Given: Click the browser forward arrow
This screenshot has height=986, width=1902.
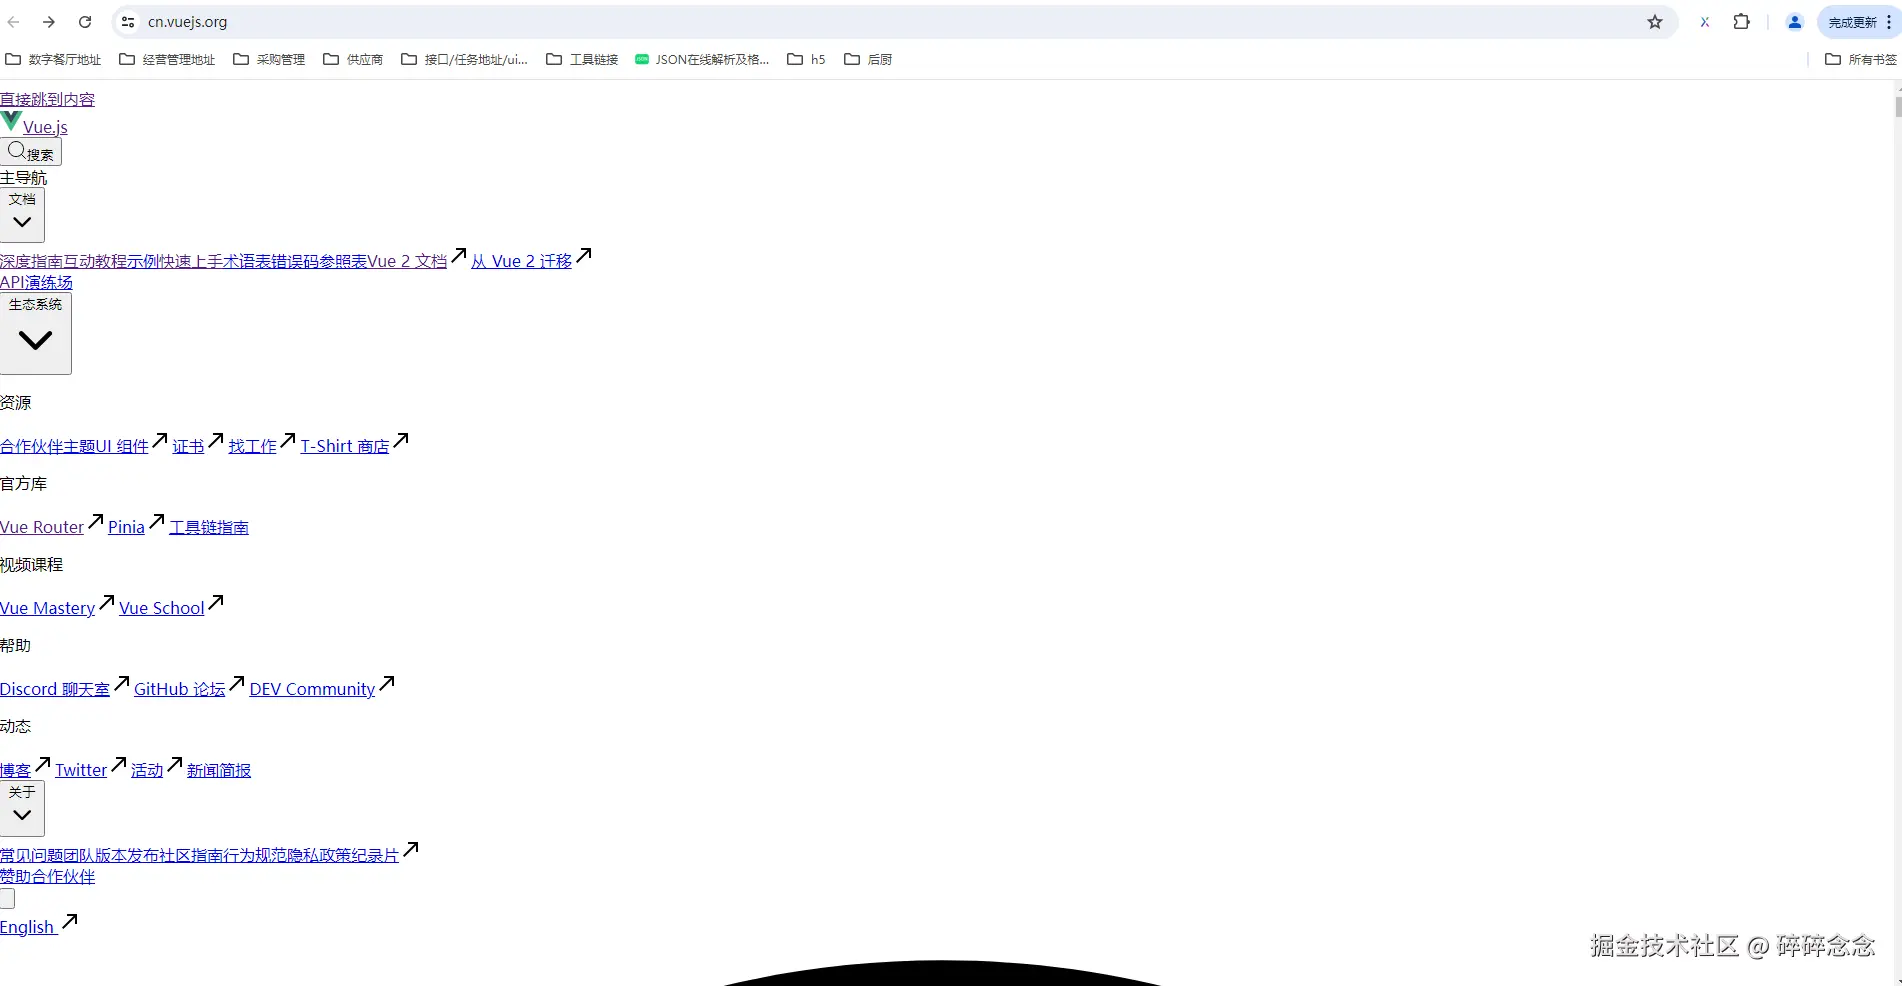Looking at the screenshot, I should pos(49,22).
